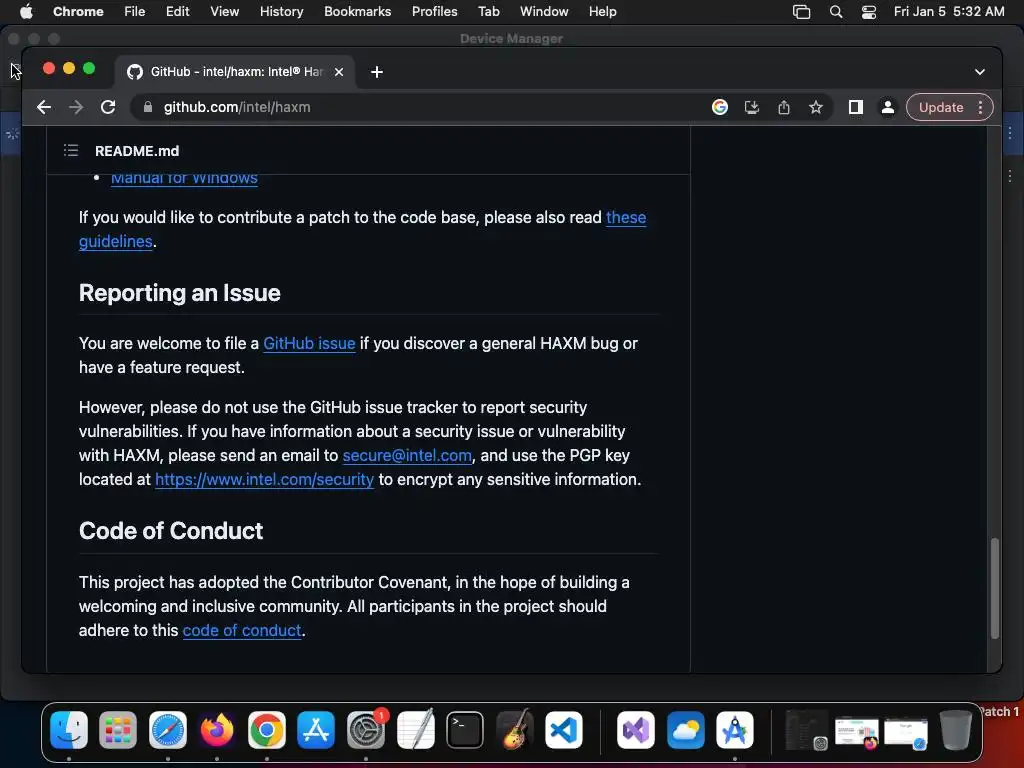The height and width of the screenshot is (768, 1024).
Task: Expand the tab search chevron
Action: click(x=980, y=72)
